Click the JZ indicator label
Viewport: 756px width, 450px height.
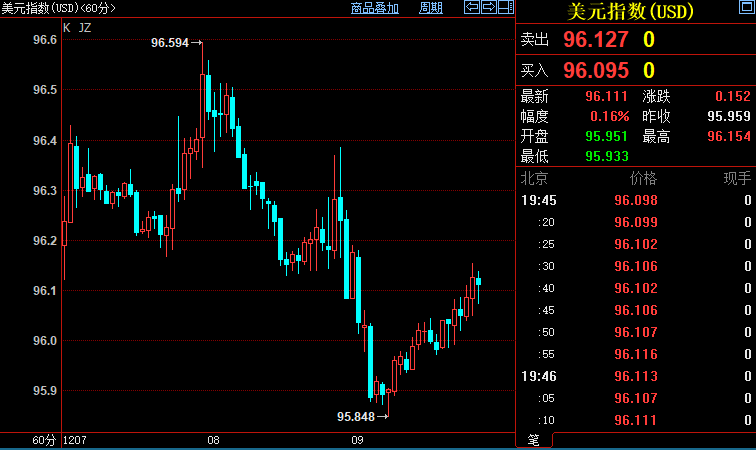(84, 28)
